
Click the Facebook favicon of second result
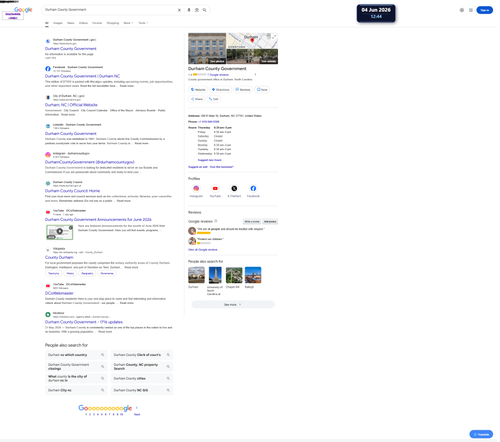point(48,69)
